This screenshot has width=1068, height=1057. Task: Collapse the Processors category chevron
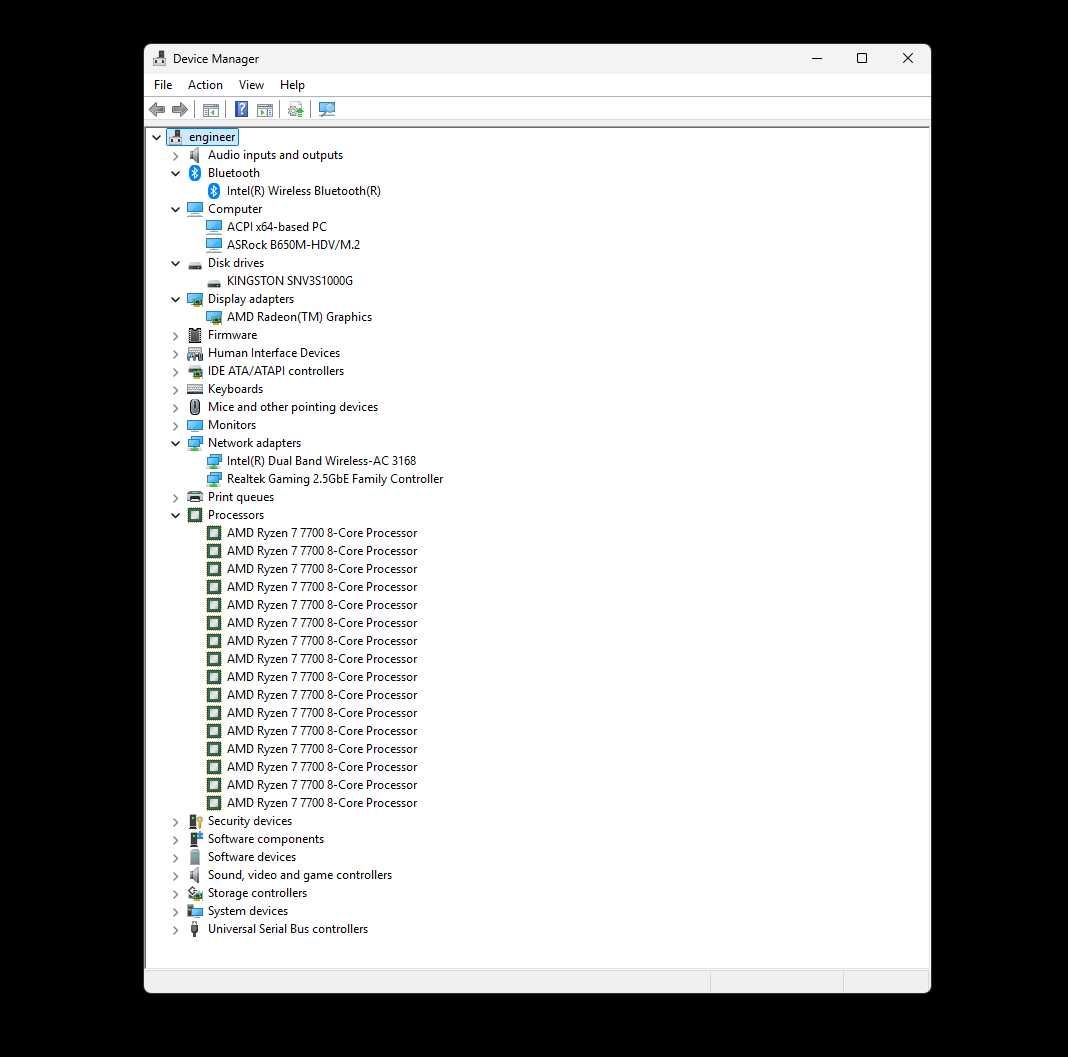click(176, 516)
